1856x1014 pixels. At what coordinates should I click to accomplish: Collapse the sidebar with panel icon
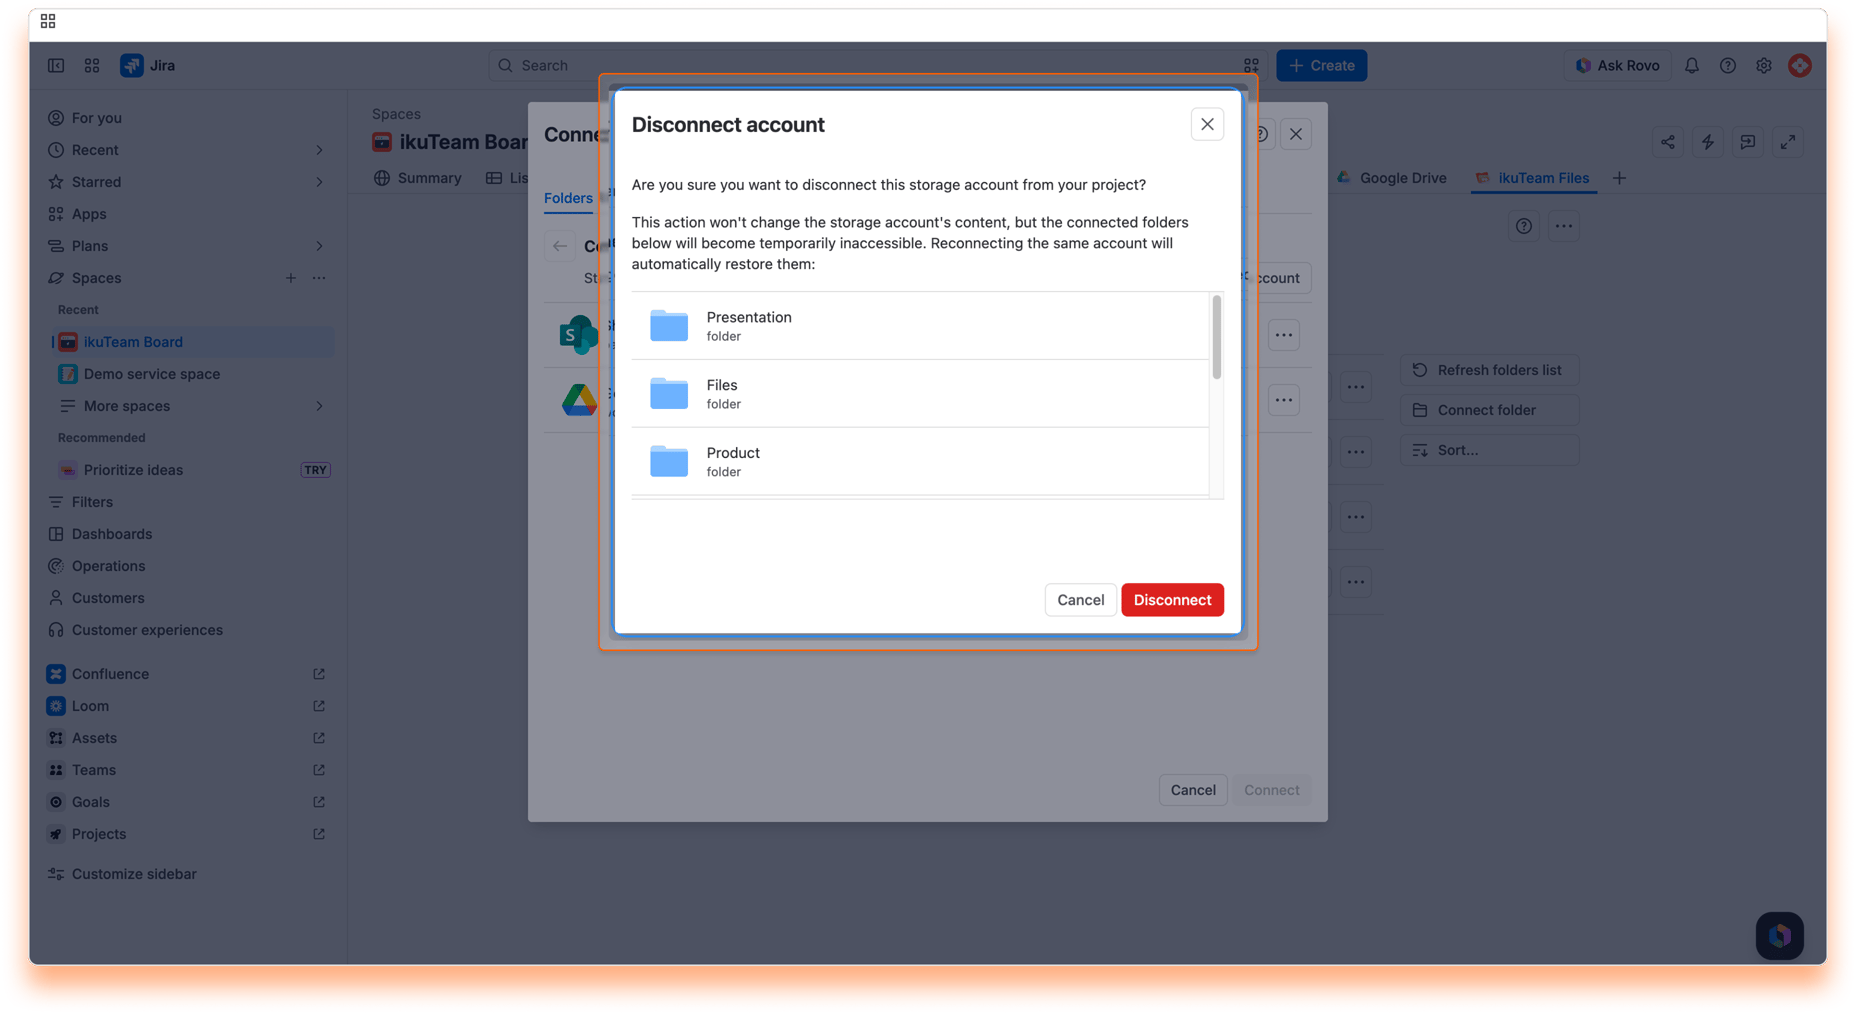coord(56,65)
